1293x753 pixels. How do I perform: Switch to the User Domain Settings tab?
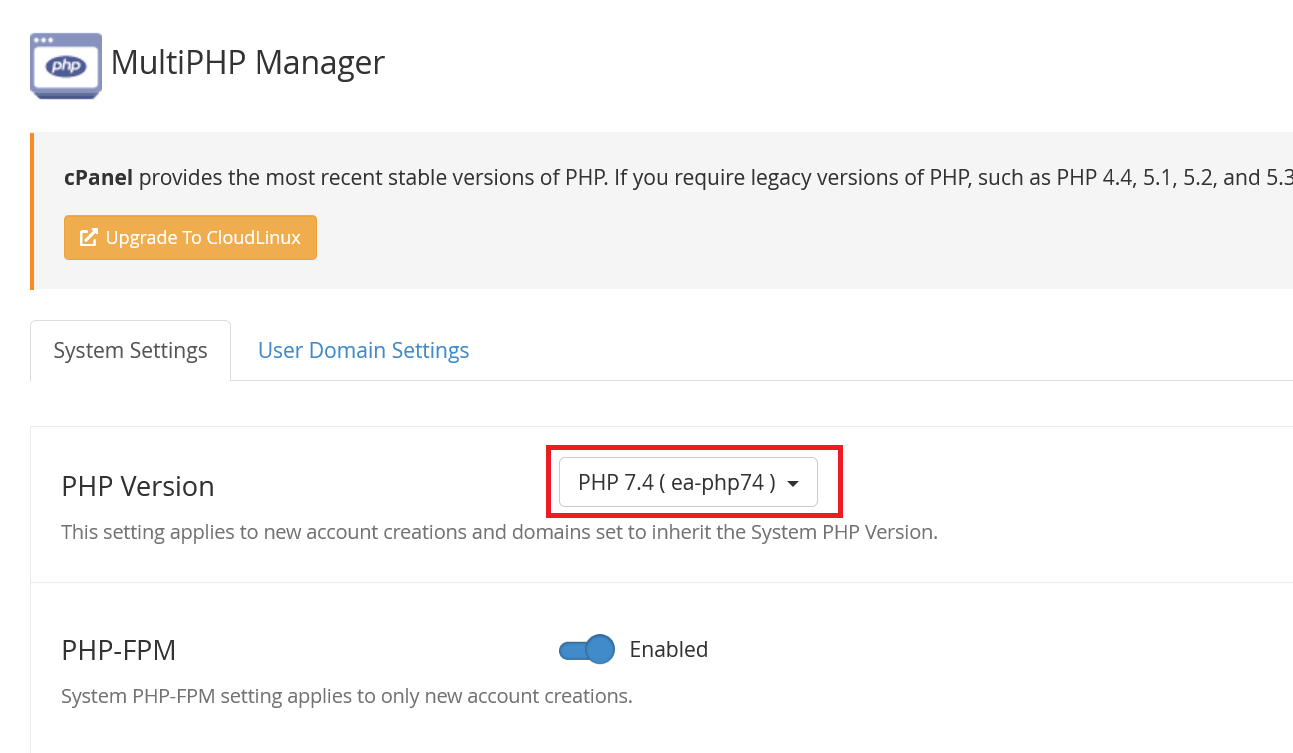pos(363,350)
